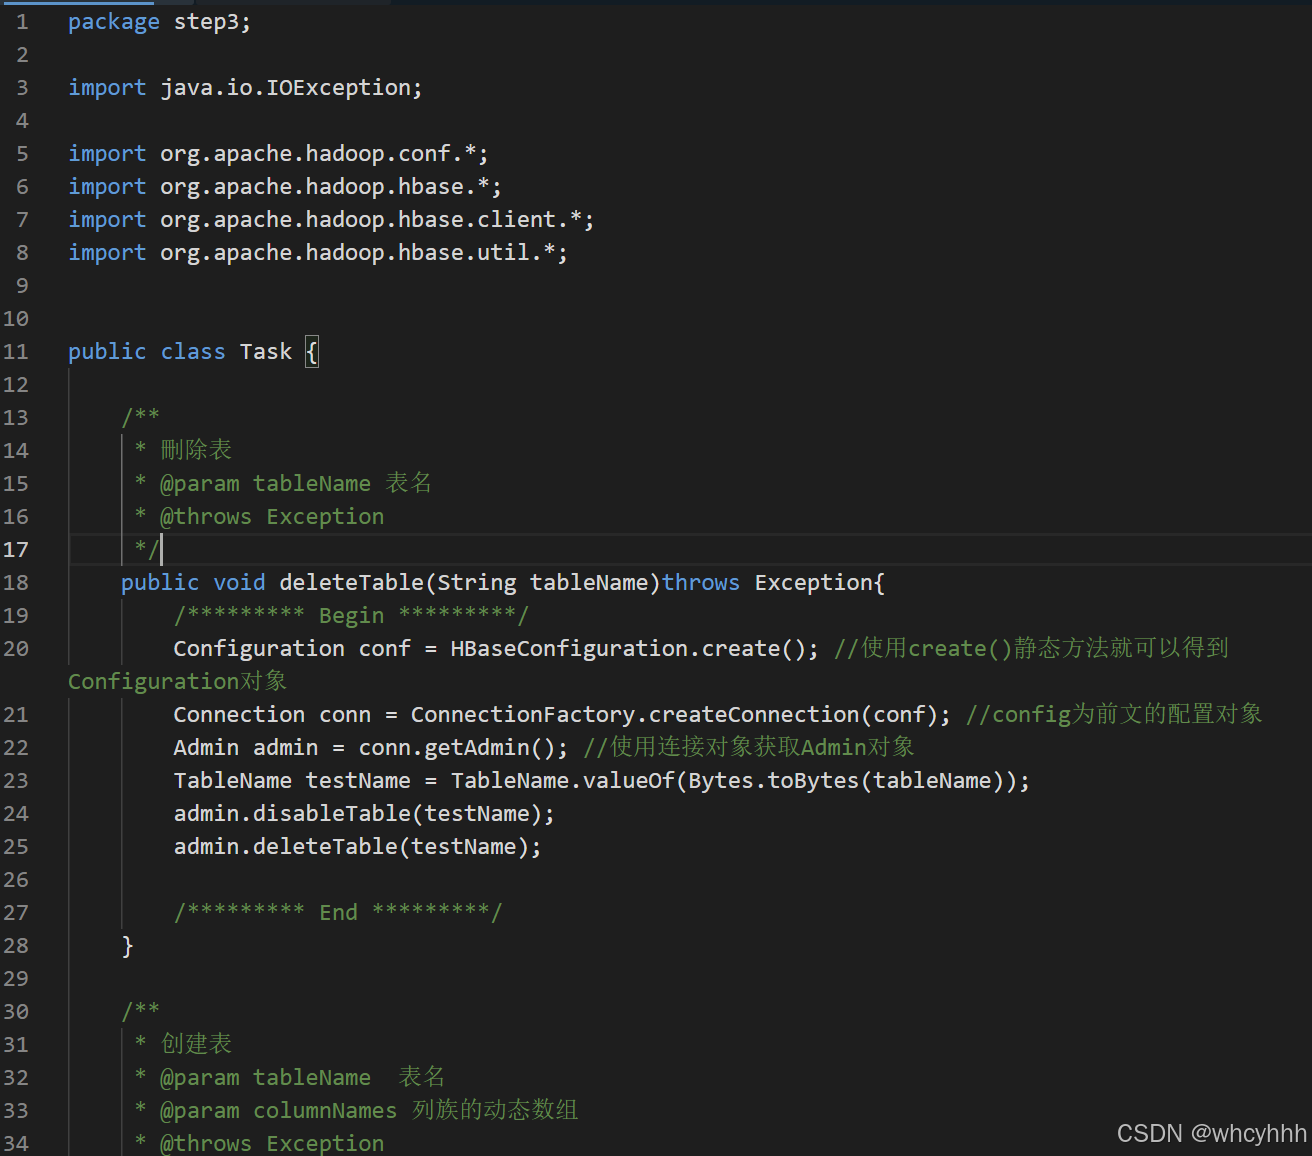Click line number 11 in the gutter
The image size is (1312, 1156).
(x=16, y=352)
